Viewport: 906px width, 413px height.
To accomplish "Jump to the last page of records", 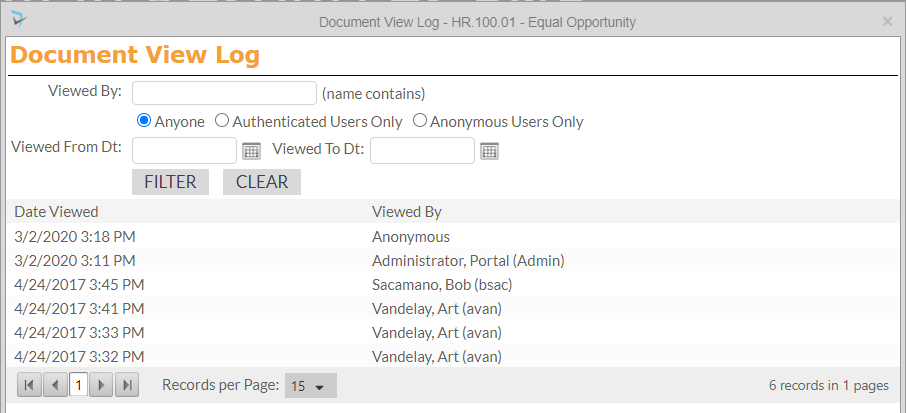I will tap(127, 385).
